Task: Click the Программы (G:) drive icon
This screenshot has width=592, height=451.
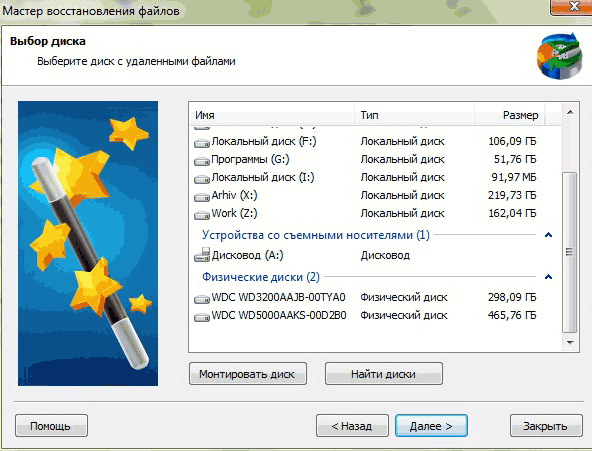Action: pos(202,161)
